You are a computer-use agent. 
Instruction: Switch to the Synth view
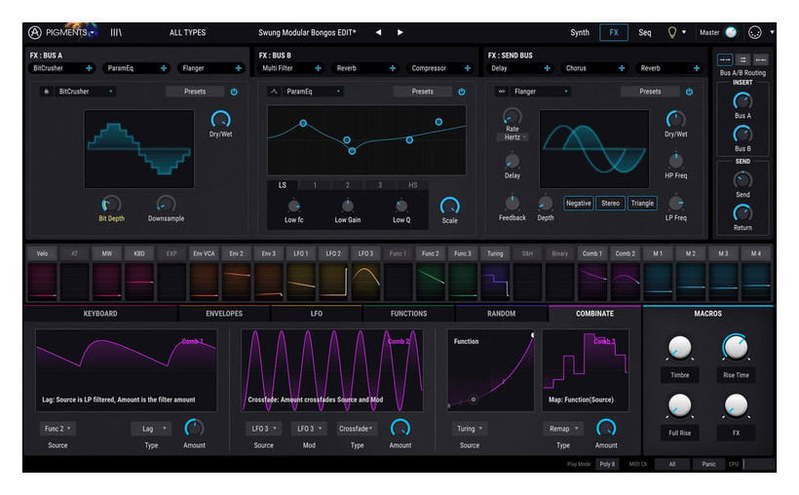[580, 33]
